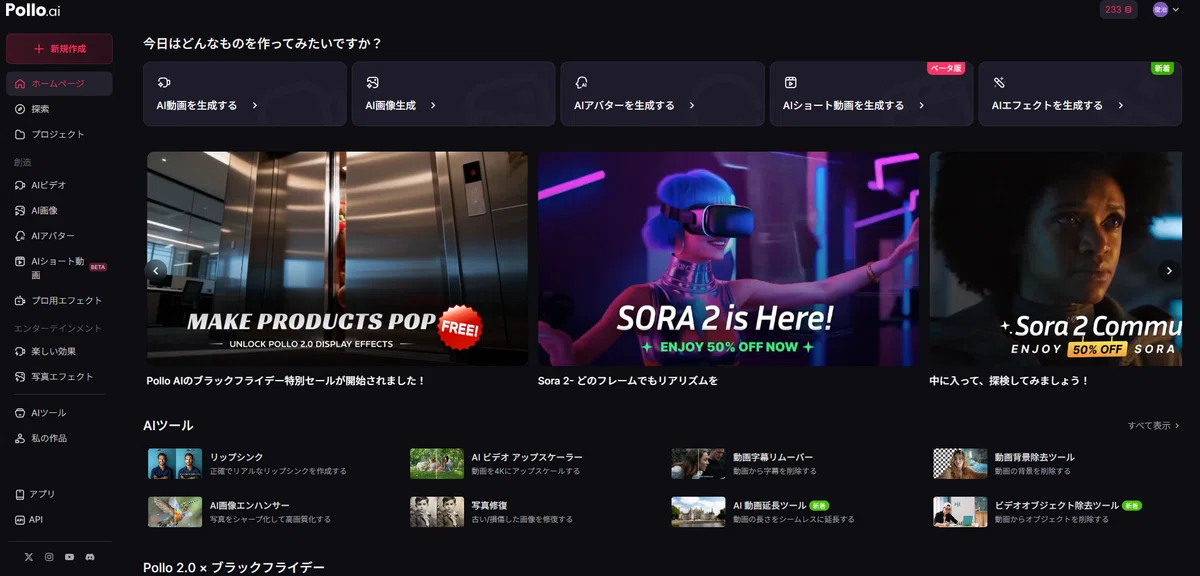Click the Ai画像生成 card
This screenshot has height=576, width=1200.
[x=454, y=94]
